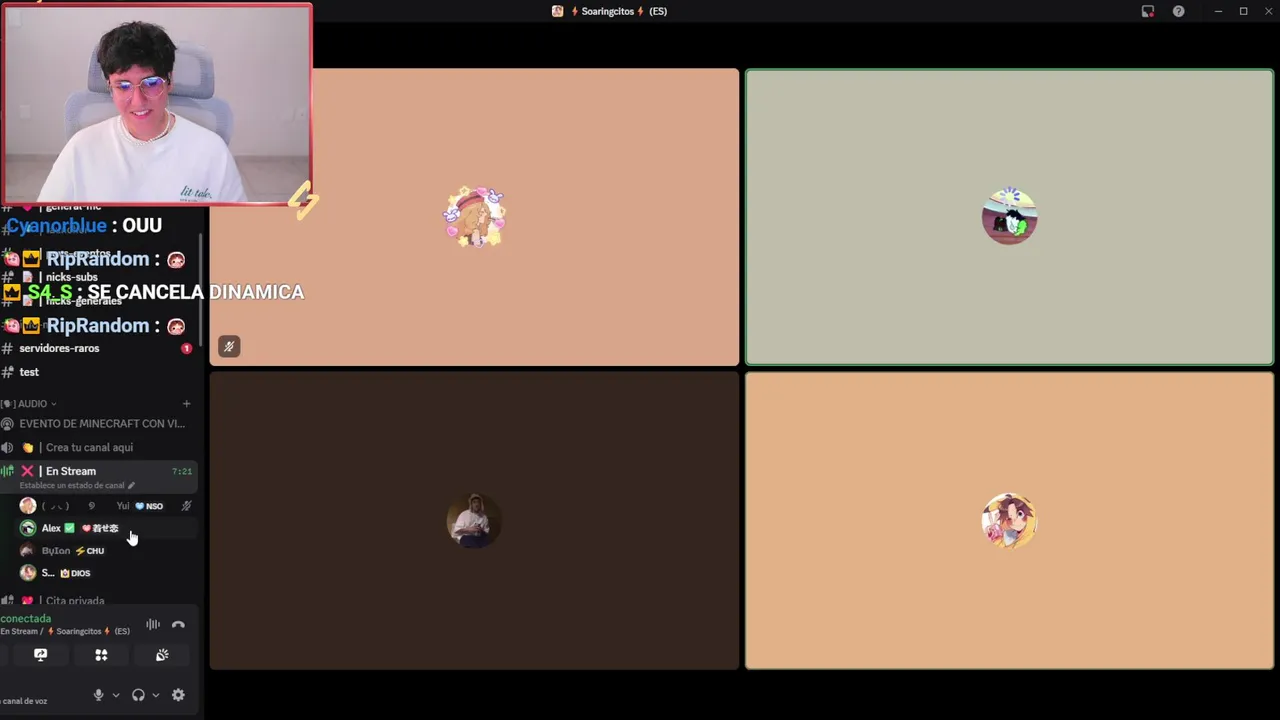Click the disconnect call phone icon

(178, 625)
